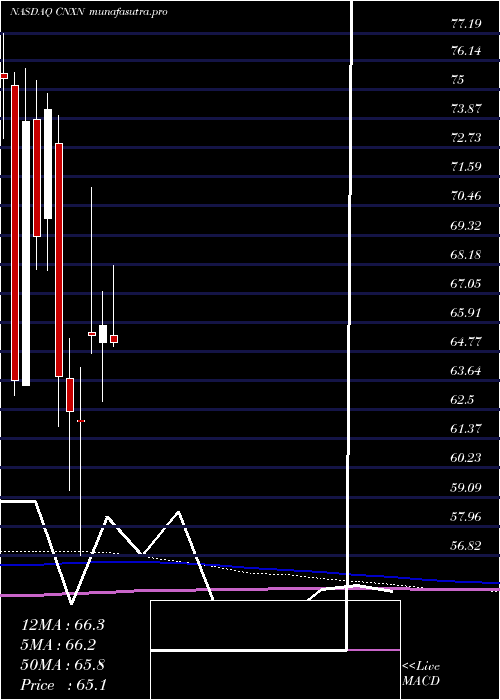This screenshot has height=700, width=500.
Task: Click the 'NASDAQ CNXN munafasutra.pro' chart title
Action: click(89, 12)
